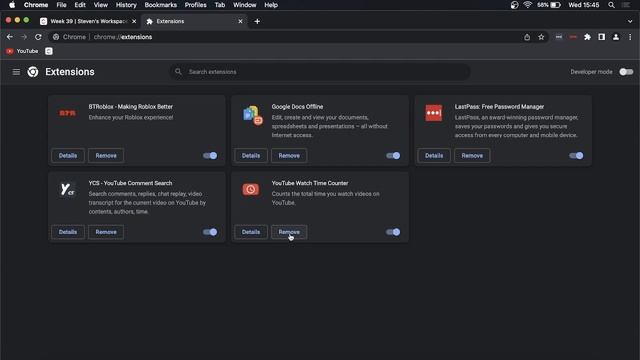Image resolution: width=640 pixels, height=360 pixels.
Task: Reload the extensions page
Action: point(38,37)
